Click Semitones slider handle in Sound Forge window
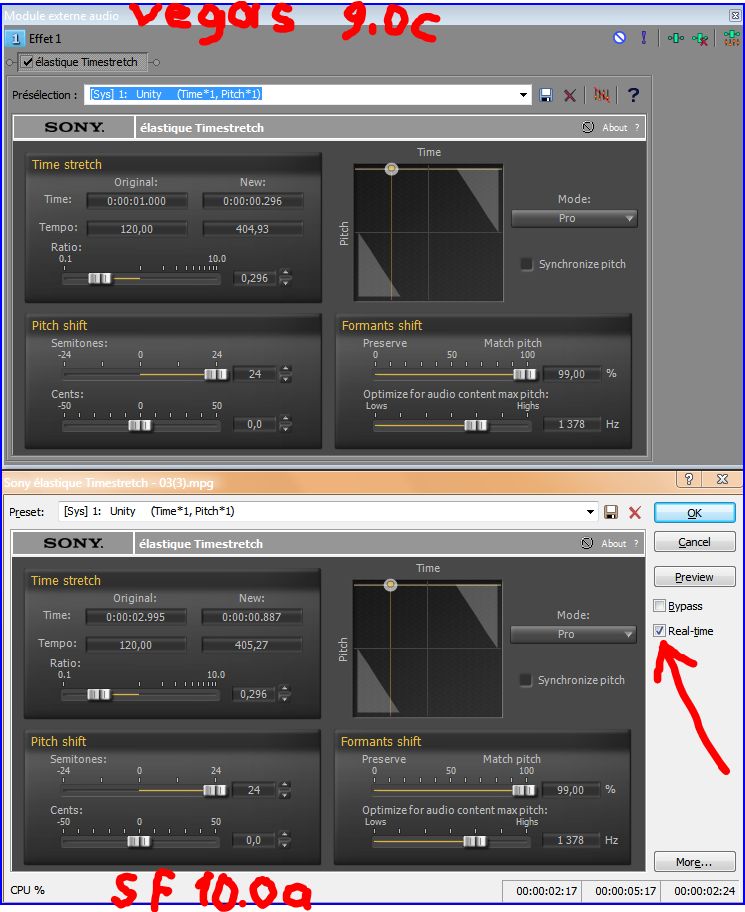The height and width of the screenshot is (912, 745). (215, 790)
